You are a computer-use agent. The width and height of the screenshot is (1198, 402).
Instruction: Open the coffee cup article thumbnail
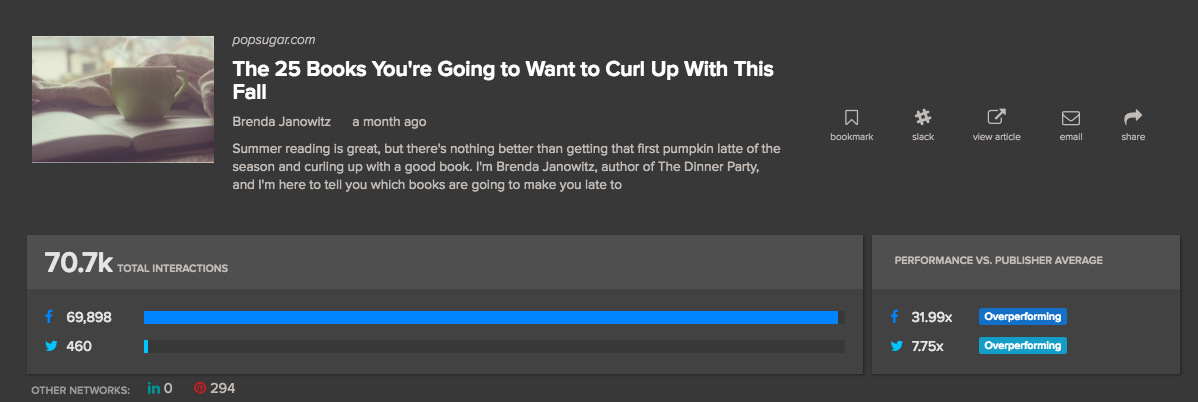point(123,99)
